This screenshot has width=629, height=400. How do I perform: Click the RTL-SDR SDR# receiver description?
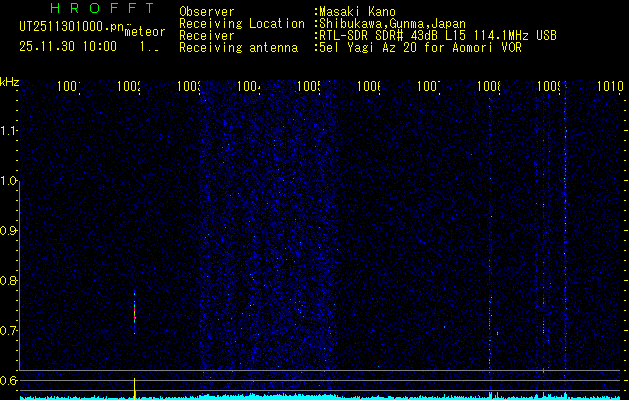[438, 36]
